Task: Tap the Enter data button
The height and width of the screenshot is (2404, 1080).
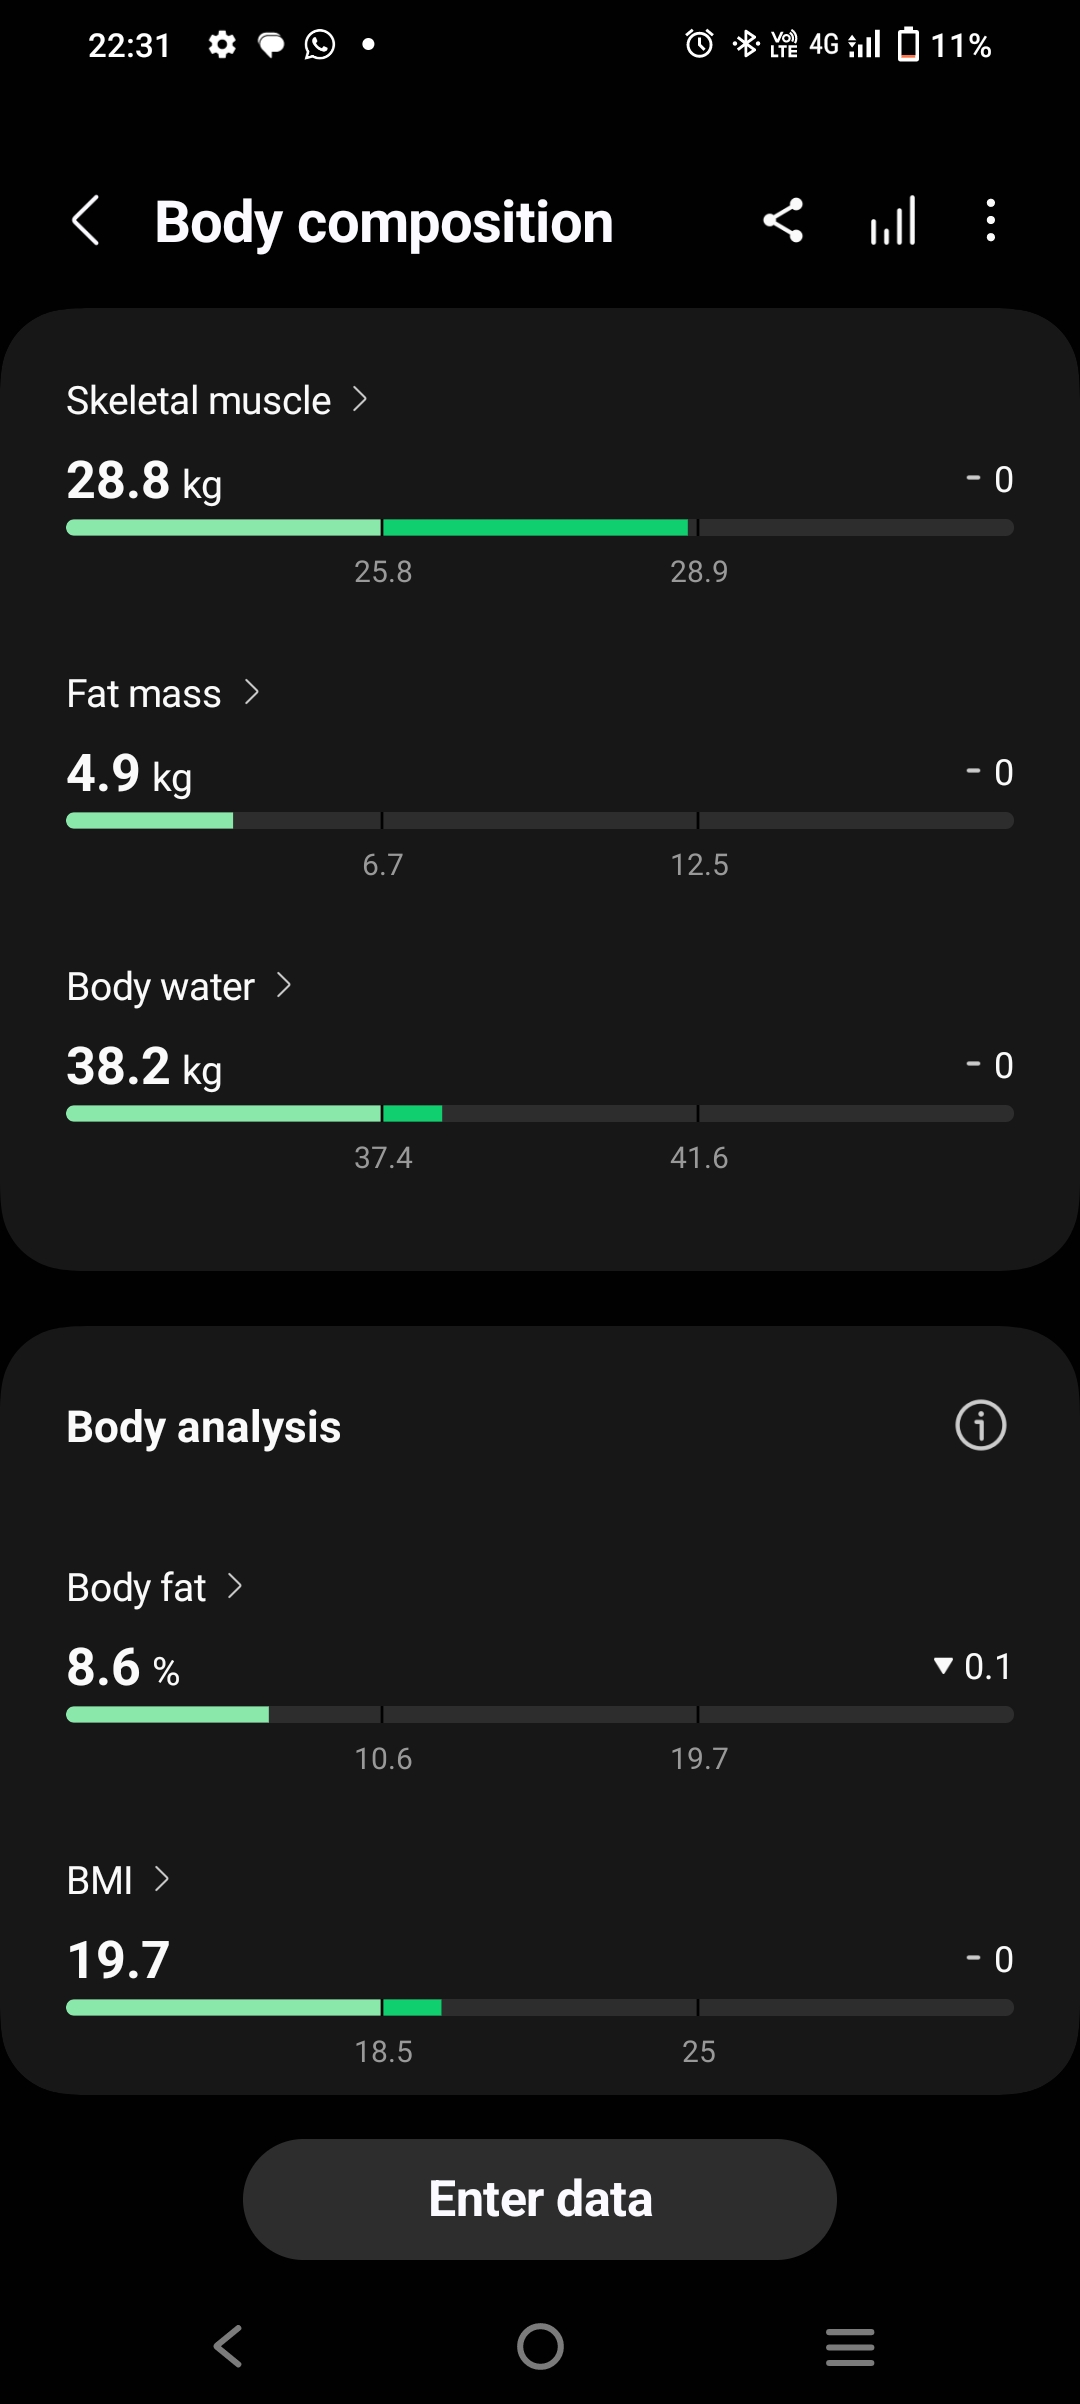Action: point(540,2199)
